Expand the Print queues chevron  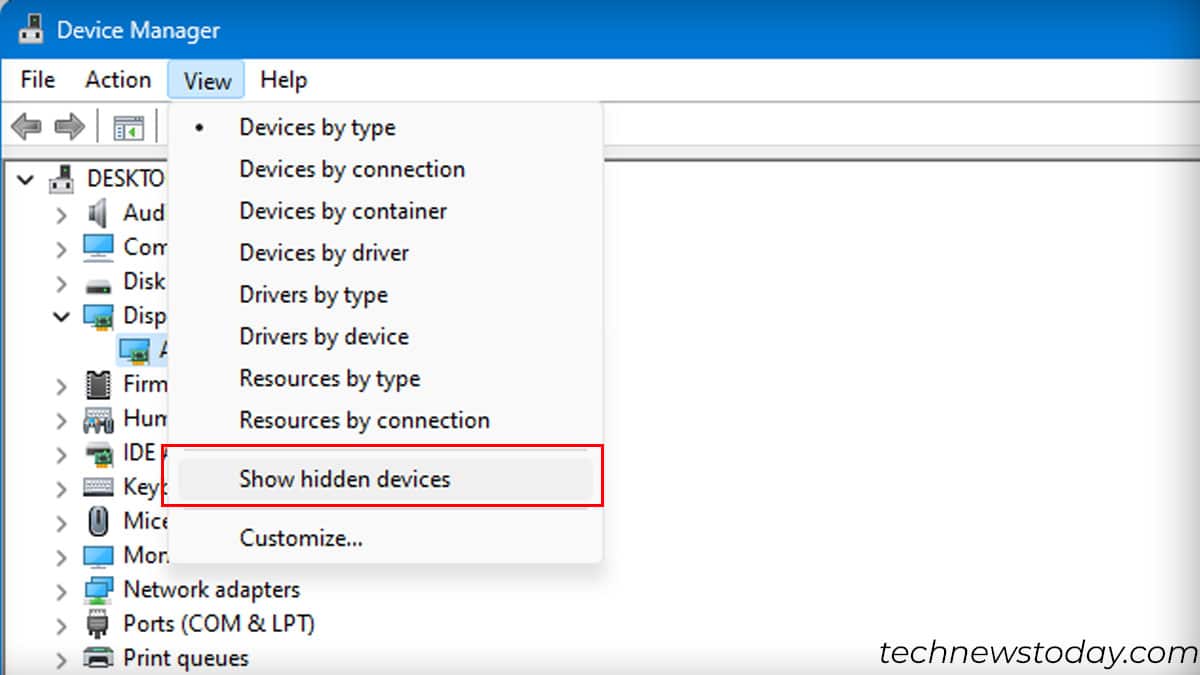pos(62,659)
